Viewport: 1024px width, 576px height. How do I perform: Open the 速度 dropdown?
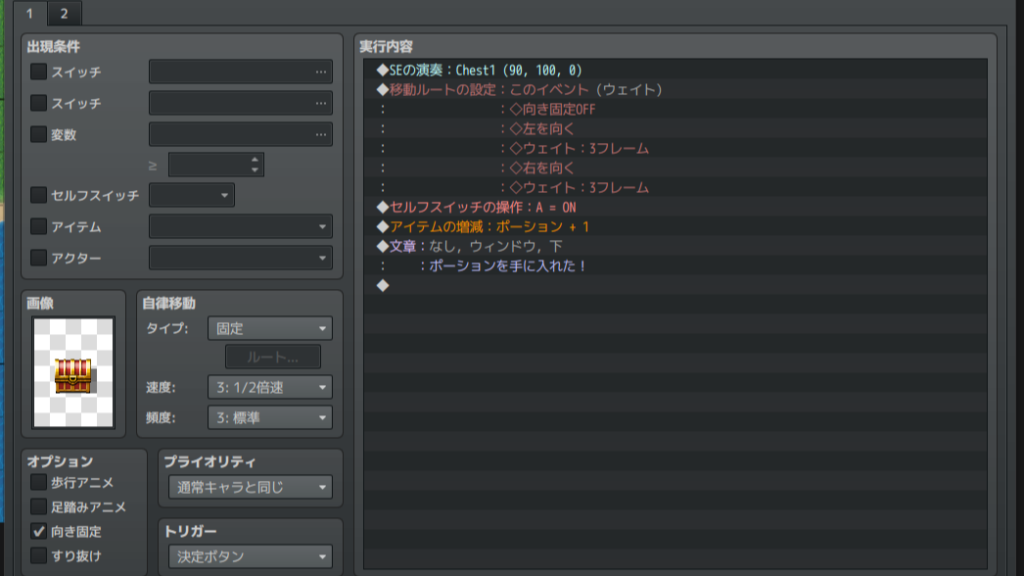[270, 387]
